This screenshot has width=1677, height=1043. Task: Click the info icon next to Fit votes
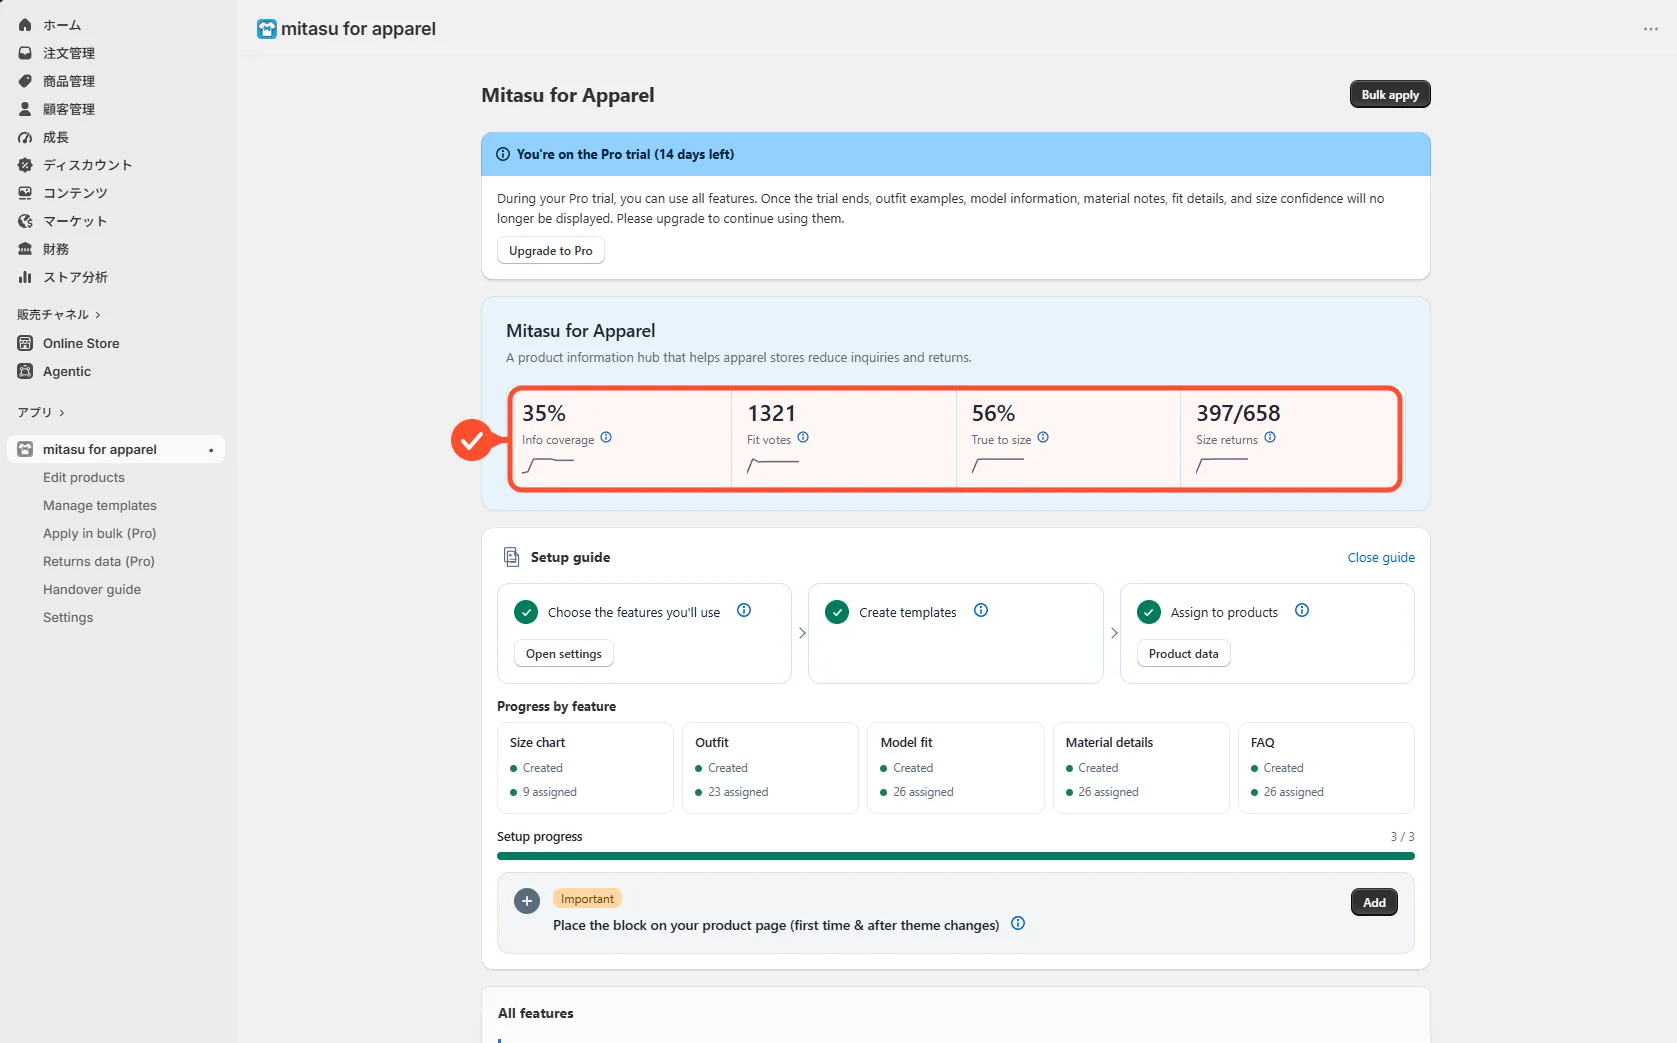pyautogui.click(x=803, y=438)
